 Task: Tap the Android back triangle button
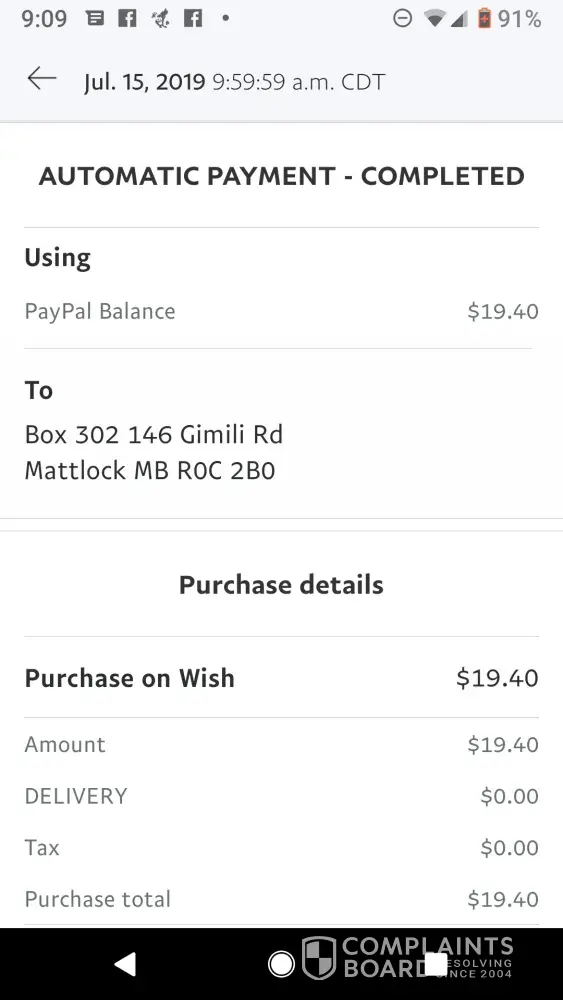(x=126, y=964)
